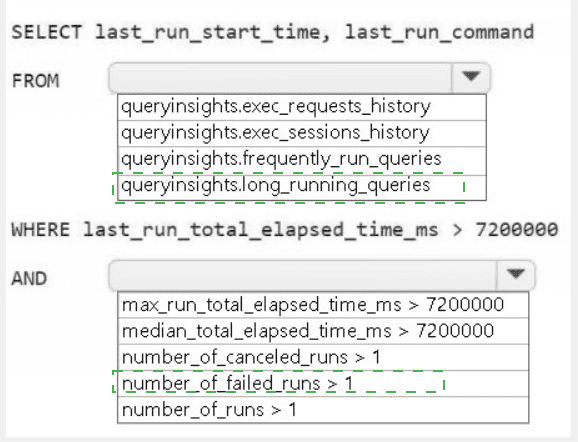Click the FROM keyword label
This screenshot has height=442, width=578.
(35, 80)
